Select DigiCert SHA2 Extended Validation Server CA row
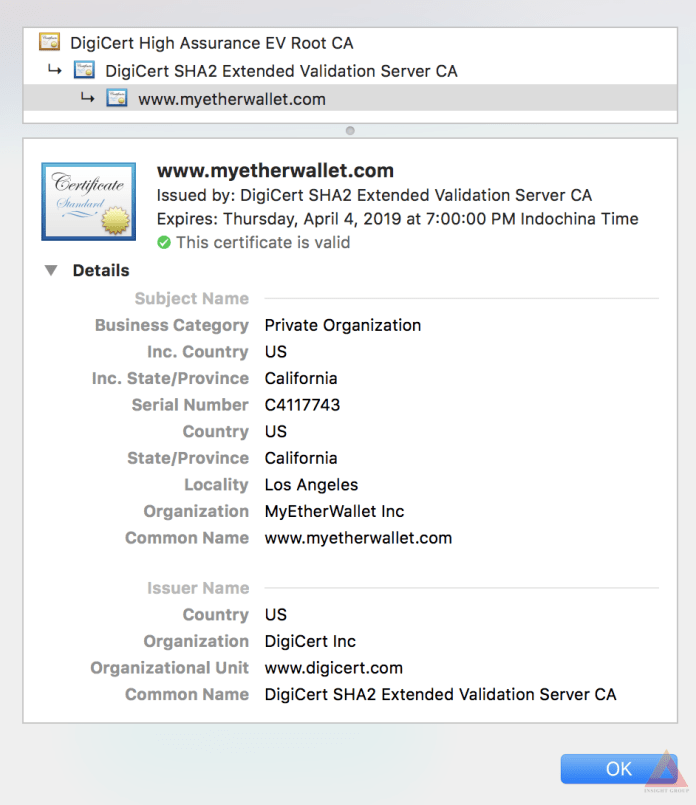This screenshot has height=805, width=696. (x=281, y=71)
